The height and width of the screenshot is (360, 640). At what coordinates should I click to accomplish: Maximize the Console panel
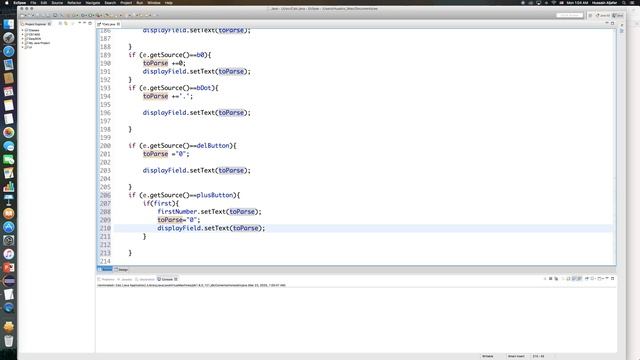[613, 278]
